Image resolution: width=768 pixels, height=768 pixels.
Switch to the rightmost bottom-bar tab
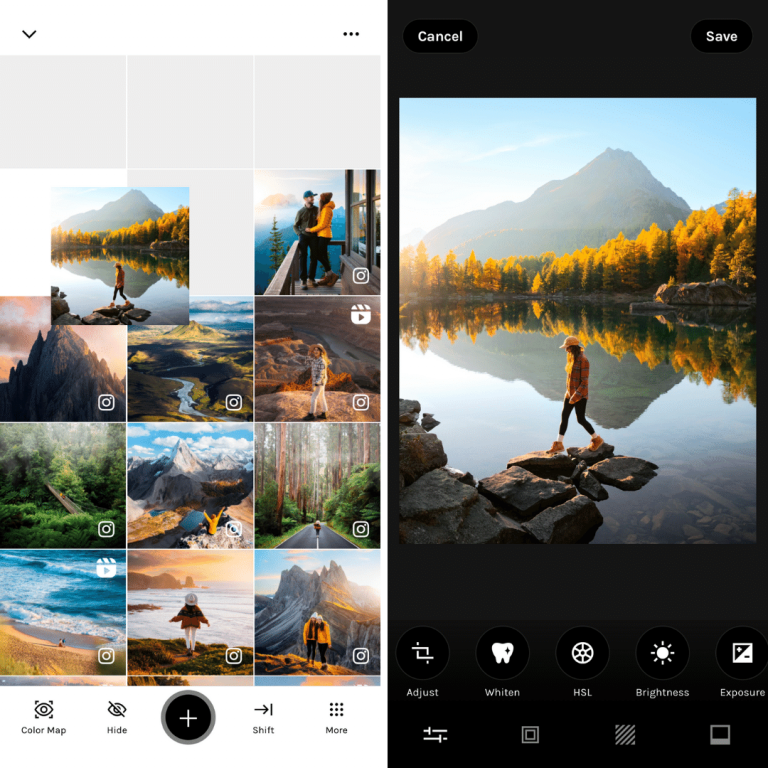click(x=720, y=735)
